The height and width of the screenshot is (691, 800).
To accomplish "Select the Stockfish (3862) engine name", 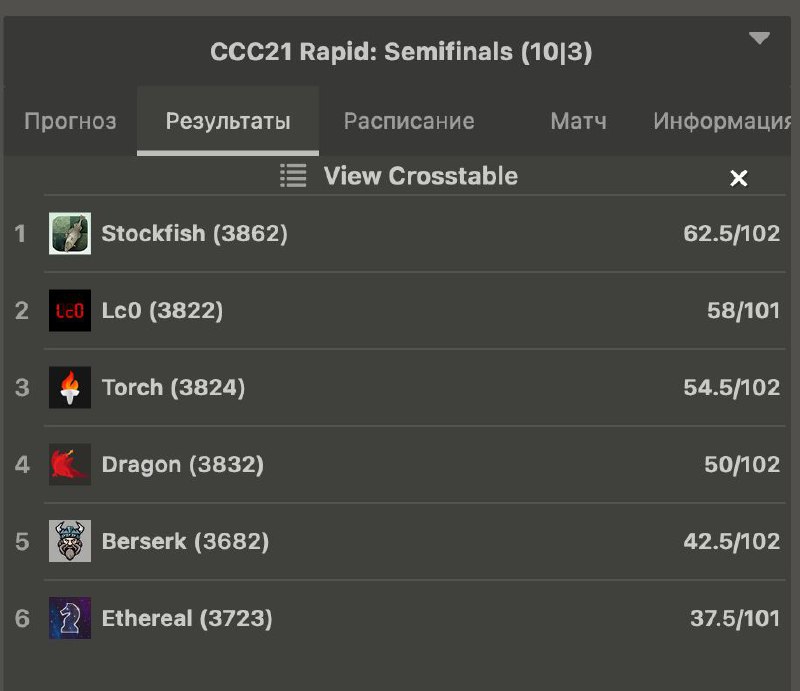I will click(194, 233).
